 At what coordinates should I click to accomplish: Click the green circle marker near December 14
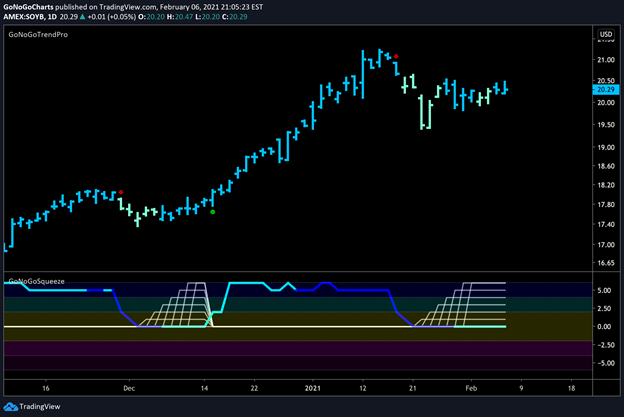(213, 212)
